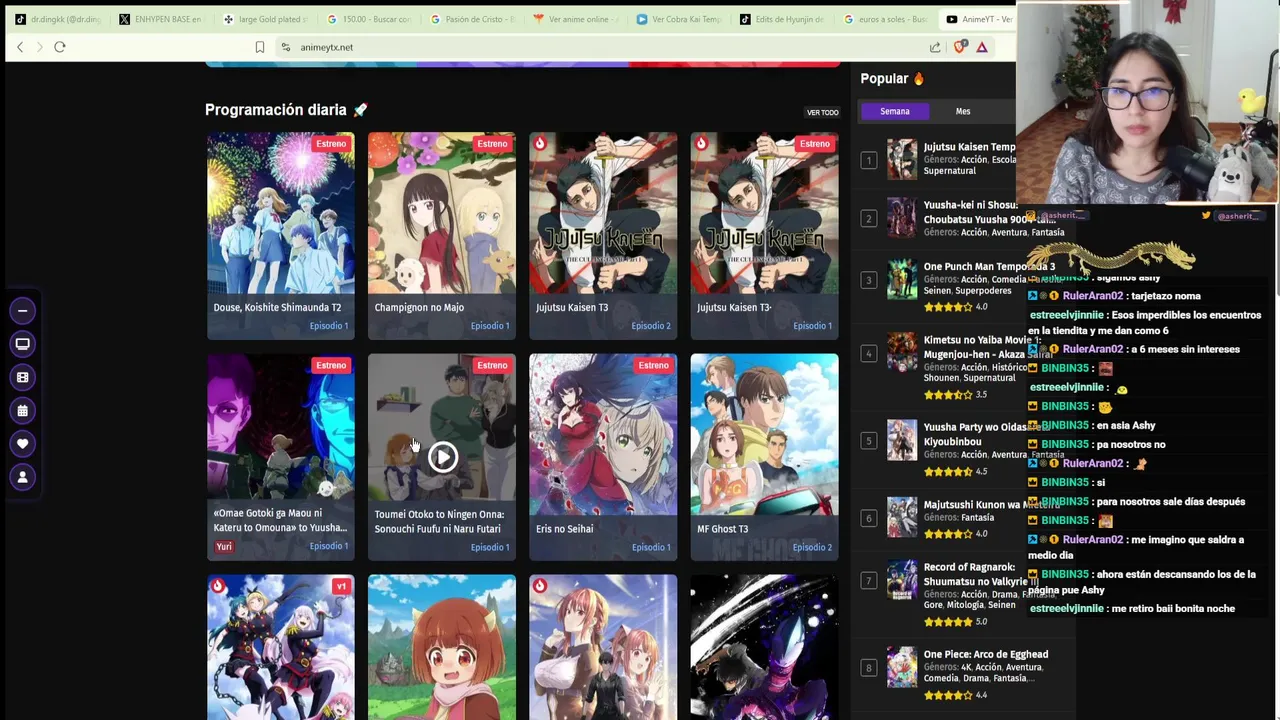
Task: Open fox-eared girl anime thumbnail
Action: 442,647
